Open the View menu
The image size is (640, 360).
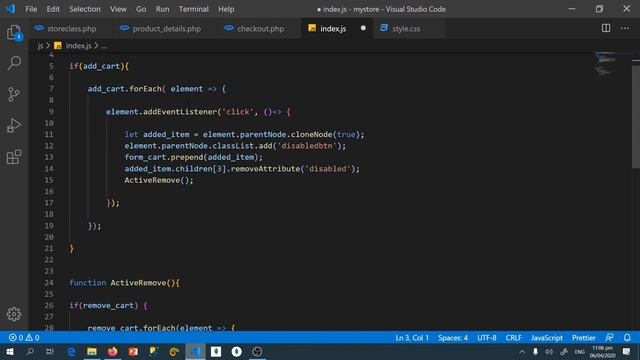(118, 9)
